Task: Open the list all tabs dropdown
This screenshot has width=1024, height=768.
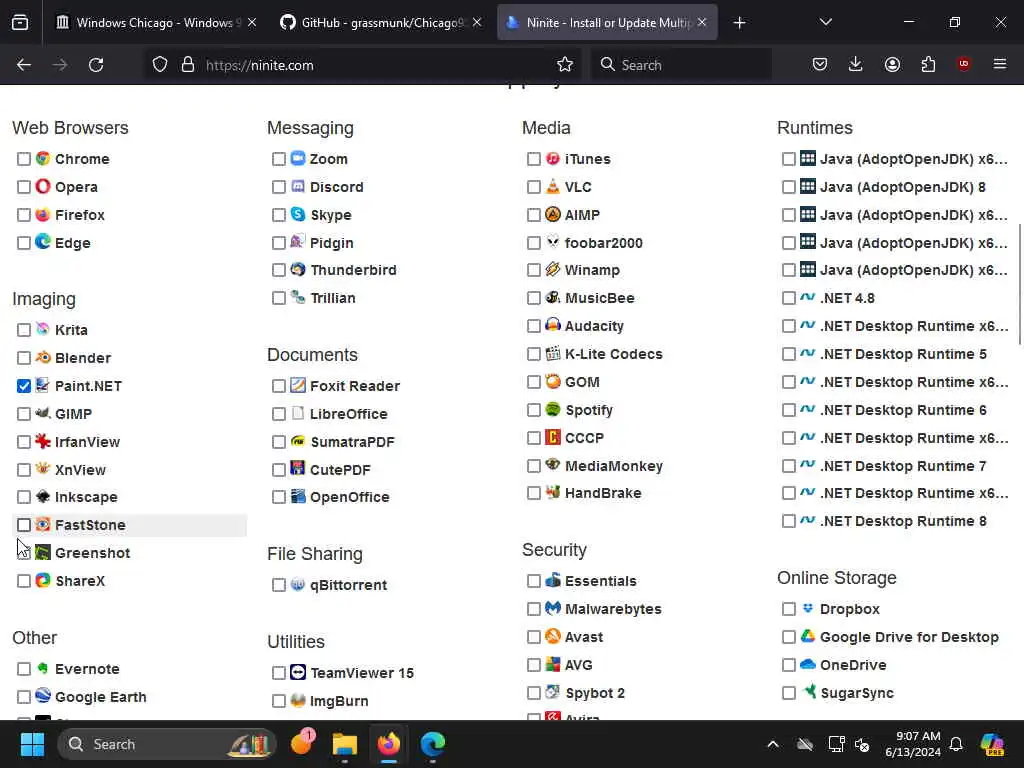Action: (x=825, y=22)
